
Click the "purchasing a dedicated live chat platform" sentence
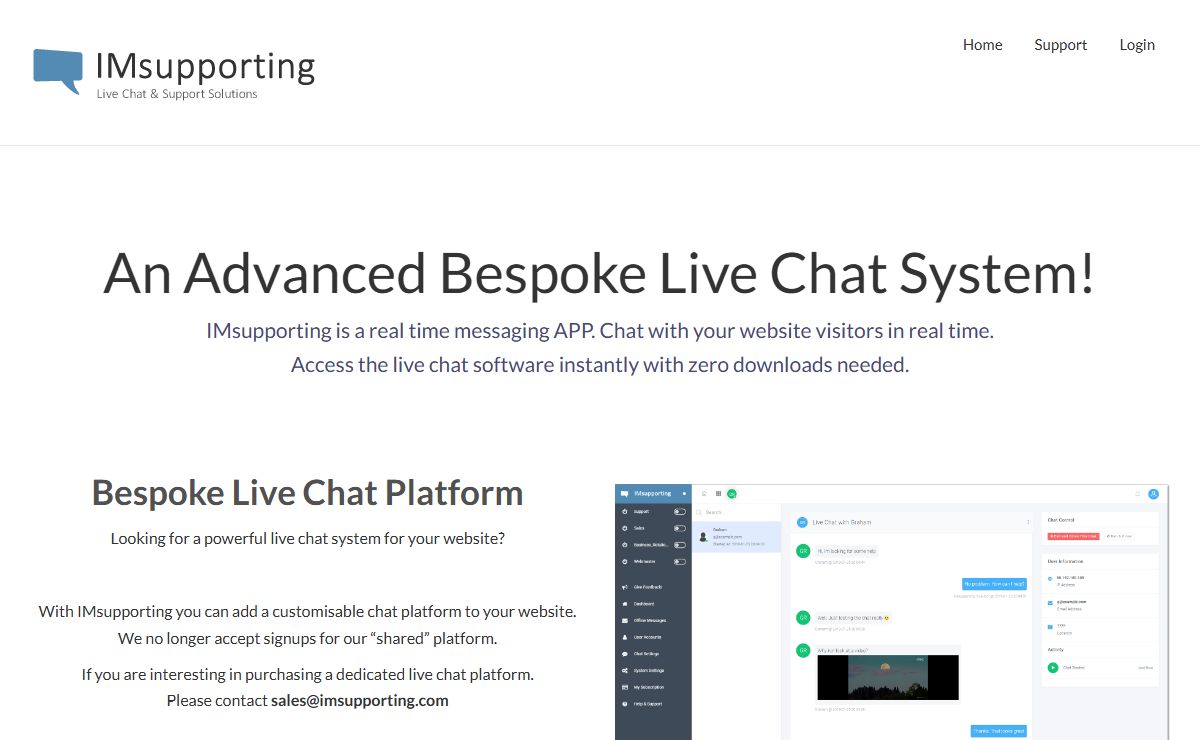[308, 674]
